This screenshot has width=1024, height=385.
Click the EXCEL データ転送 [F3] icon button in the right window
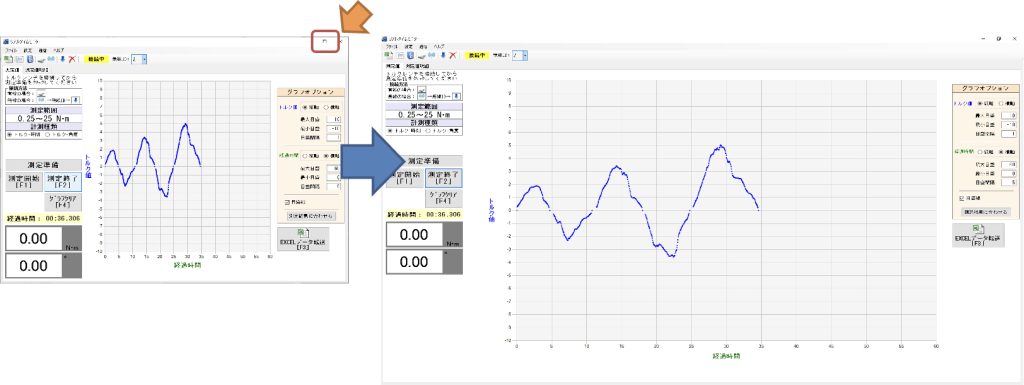978,236
